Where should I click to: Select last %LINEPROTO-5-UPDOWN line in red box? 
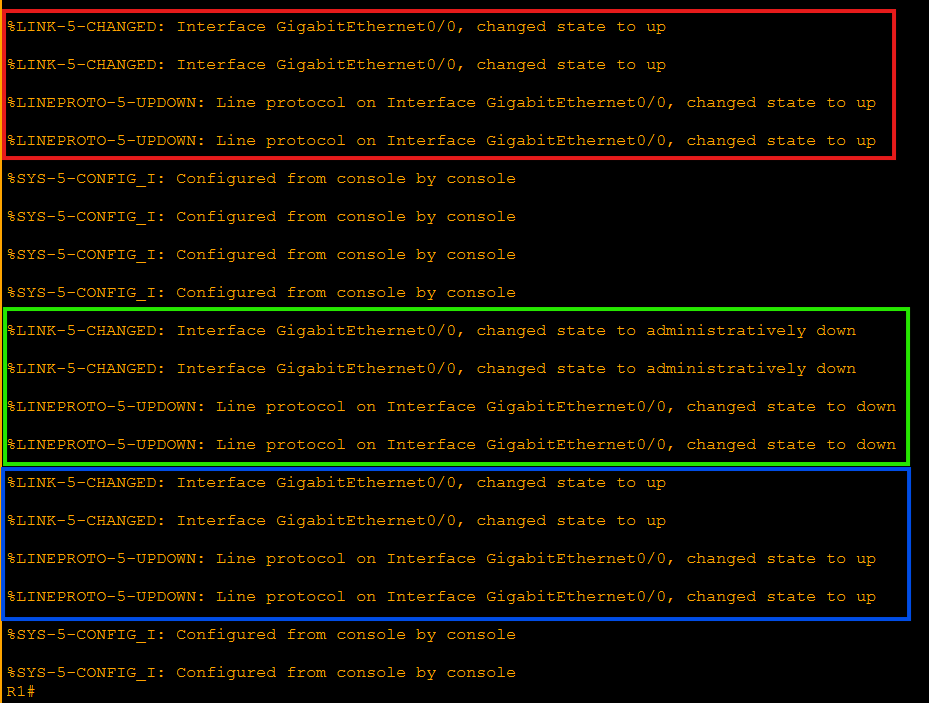click(x=440, y=141)
